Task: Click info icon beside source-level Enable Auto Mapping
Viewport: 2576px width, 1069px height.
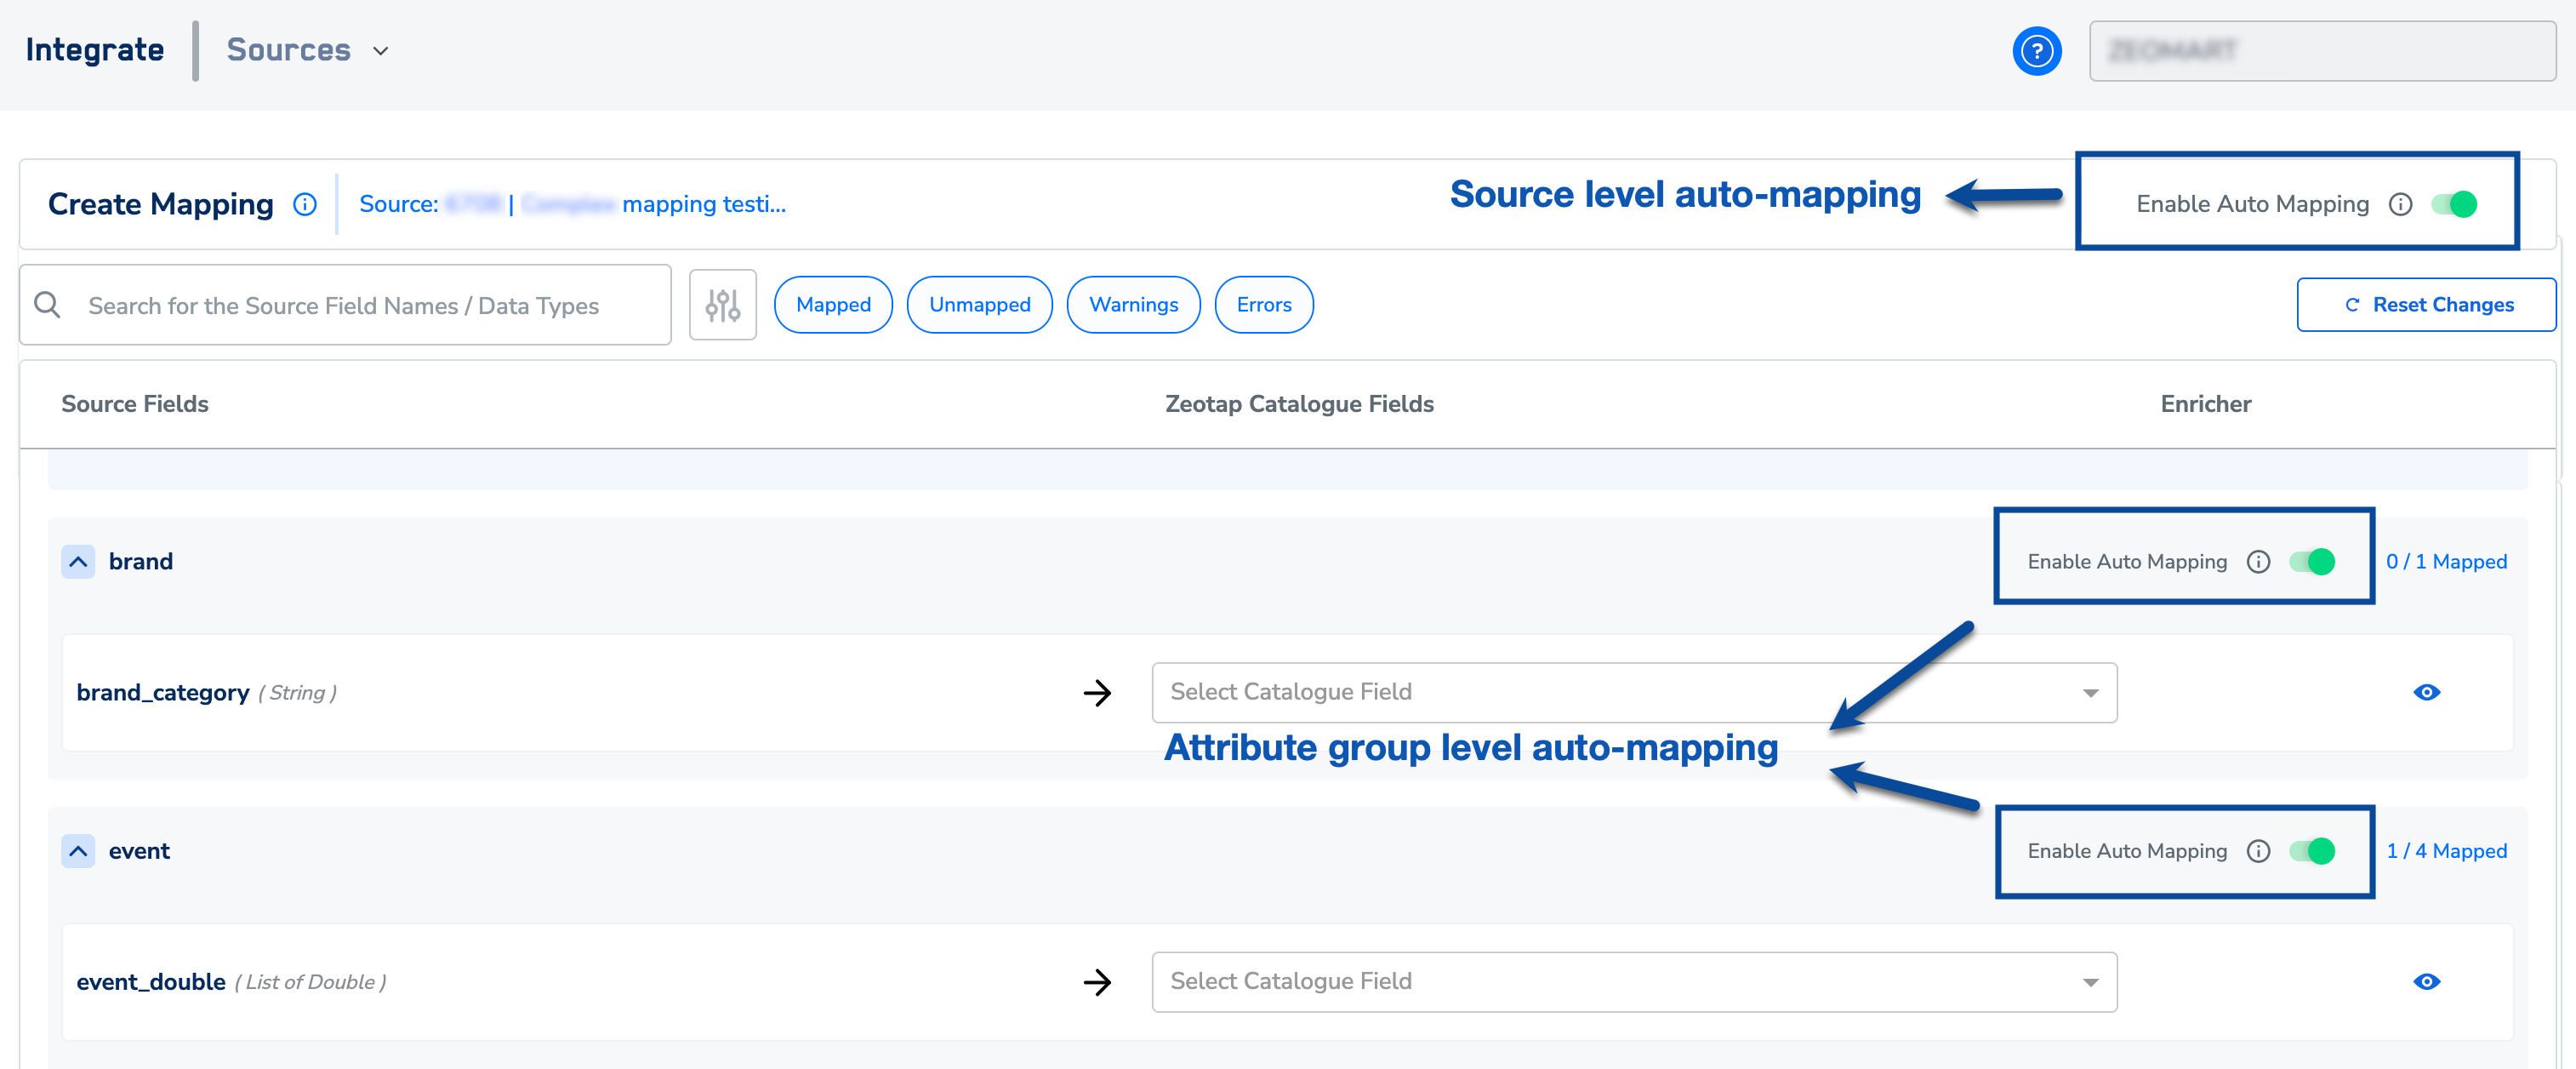Action: pyautogui.click(x=2400, y=204)
